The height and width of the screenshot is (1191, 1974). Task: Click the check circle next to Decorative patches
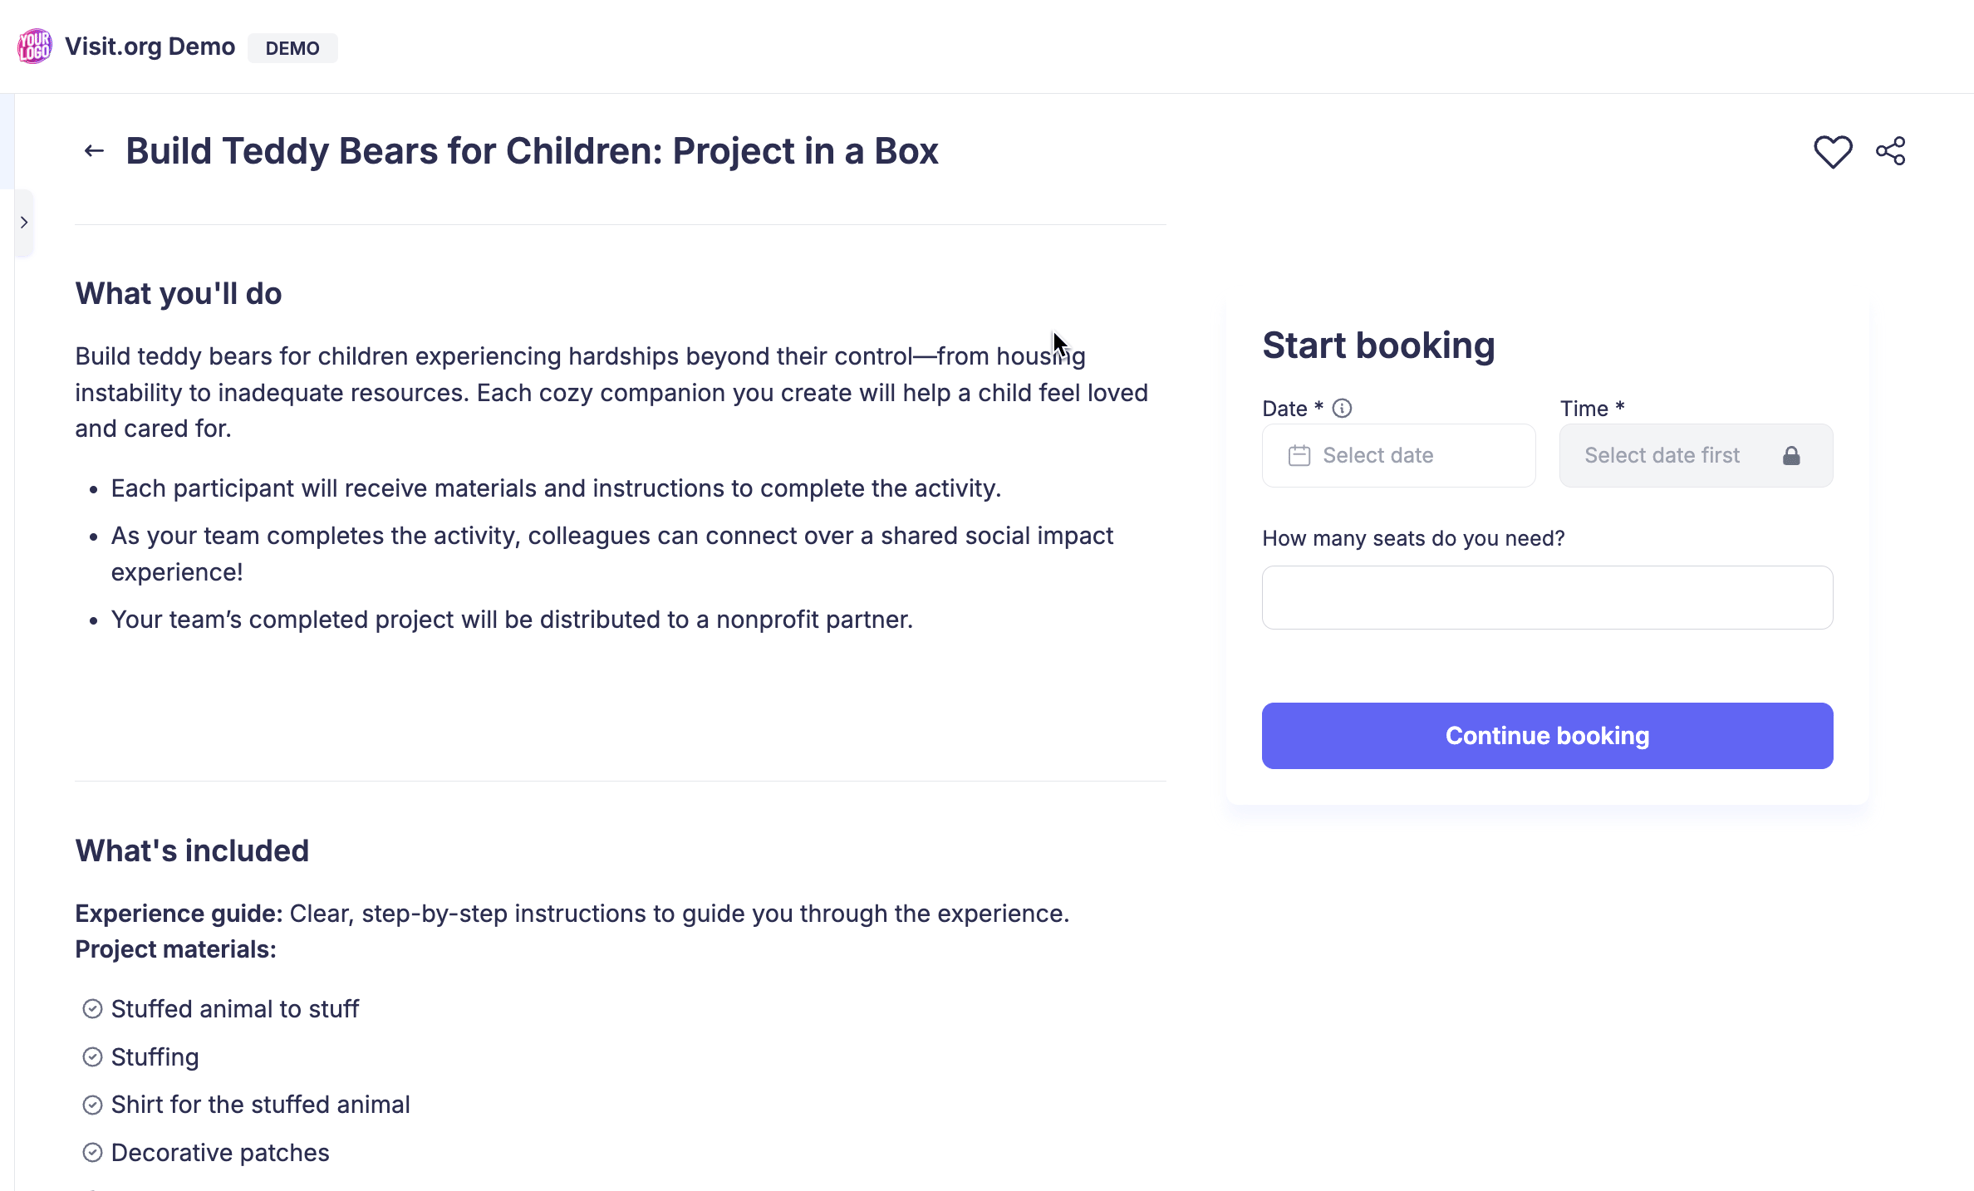point(92,1152)
